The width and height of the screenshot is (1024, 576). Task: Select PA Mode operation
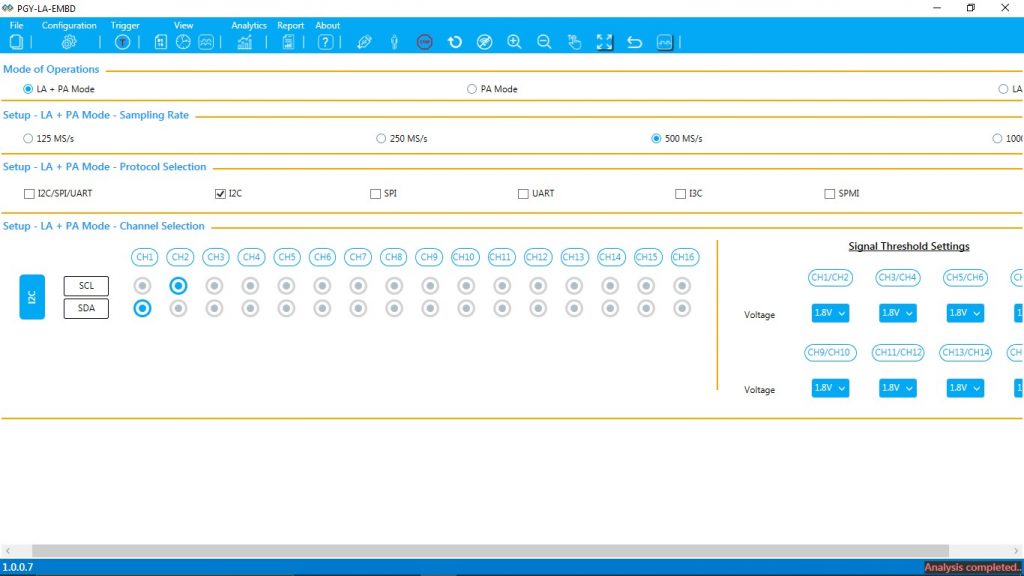tap(470, 88)
